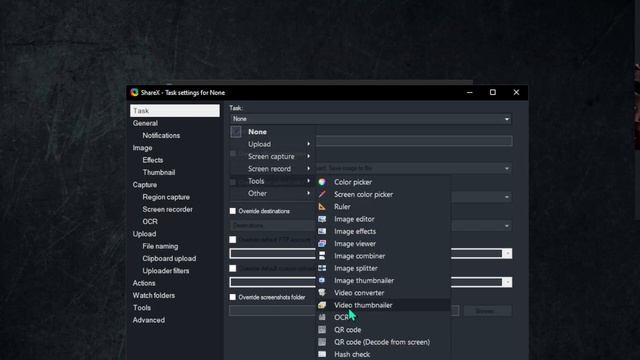Viewport: 640px width, 360px height.
Task: Choose Video thumbnailer menu entry
Action: click(363, 305)
